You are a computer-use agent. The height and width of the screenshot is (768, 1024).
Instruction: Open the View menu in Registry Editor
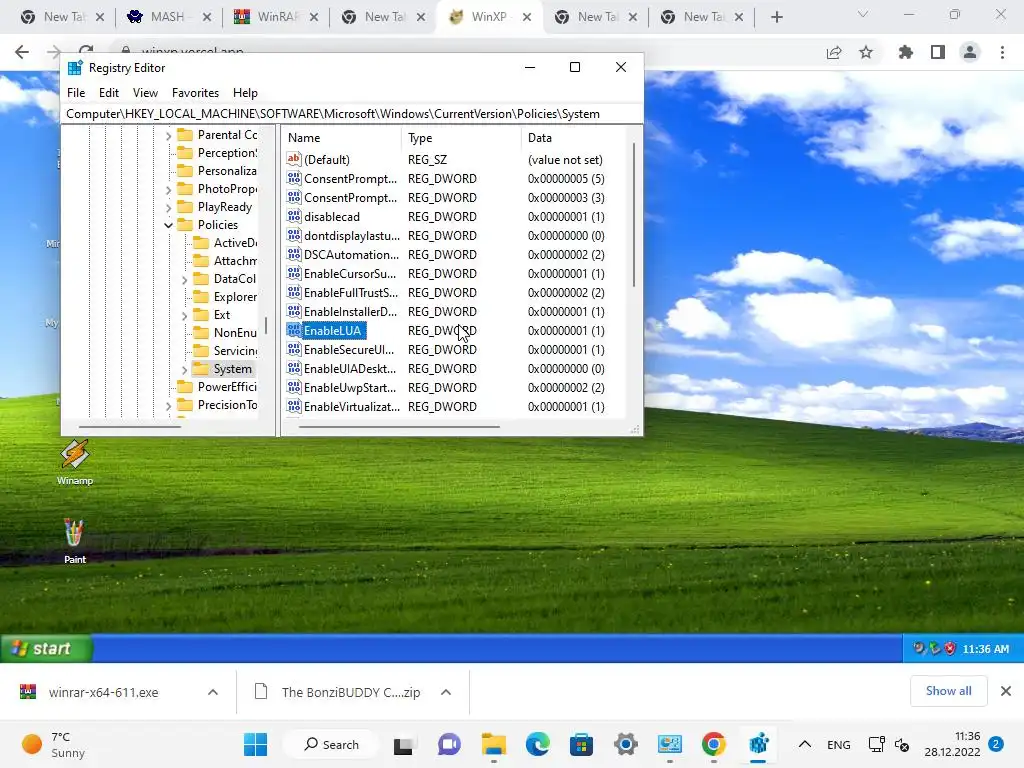coord(145,93)
